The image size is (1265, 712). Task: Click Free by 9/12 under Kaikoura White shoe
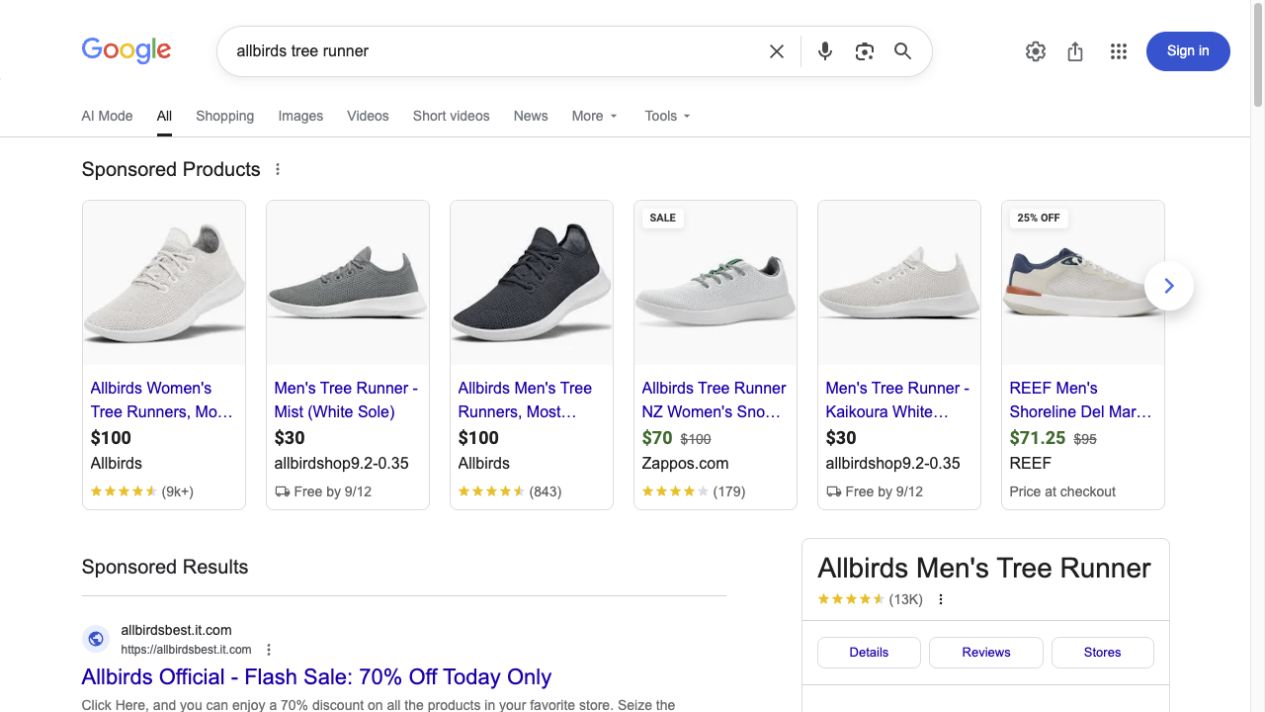pyautogui.click(x=874, y=491)
